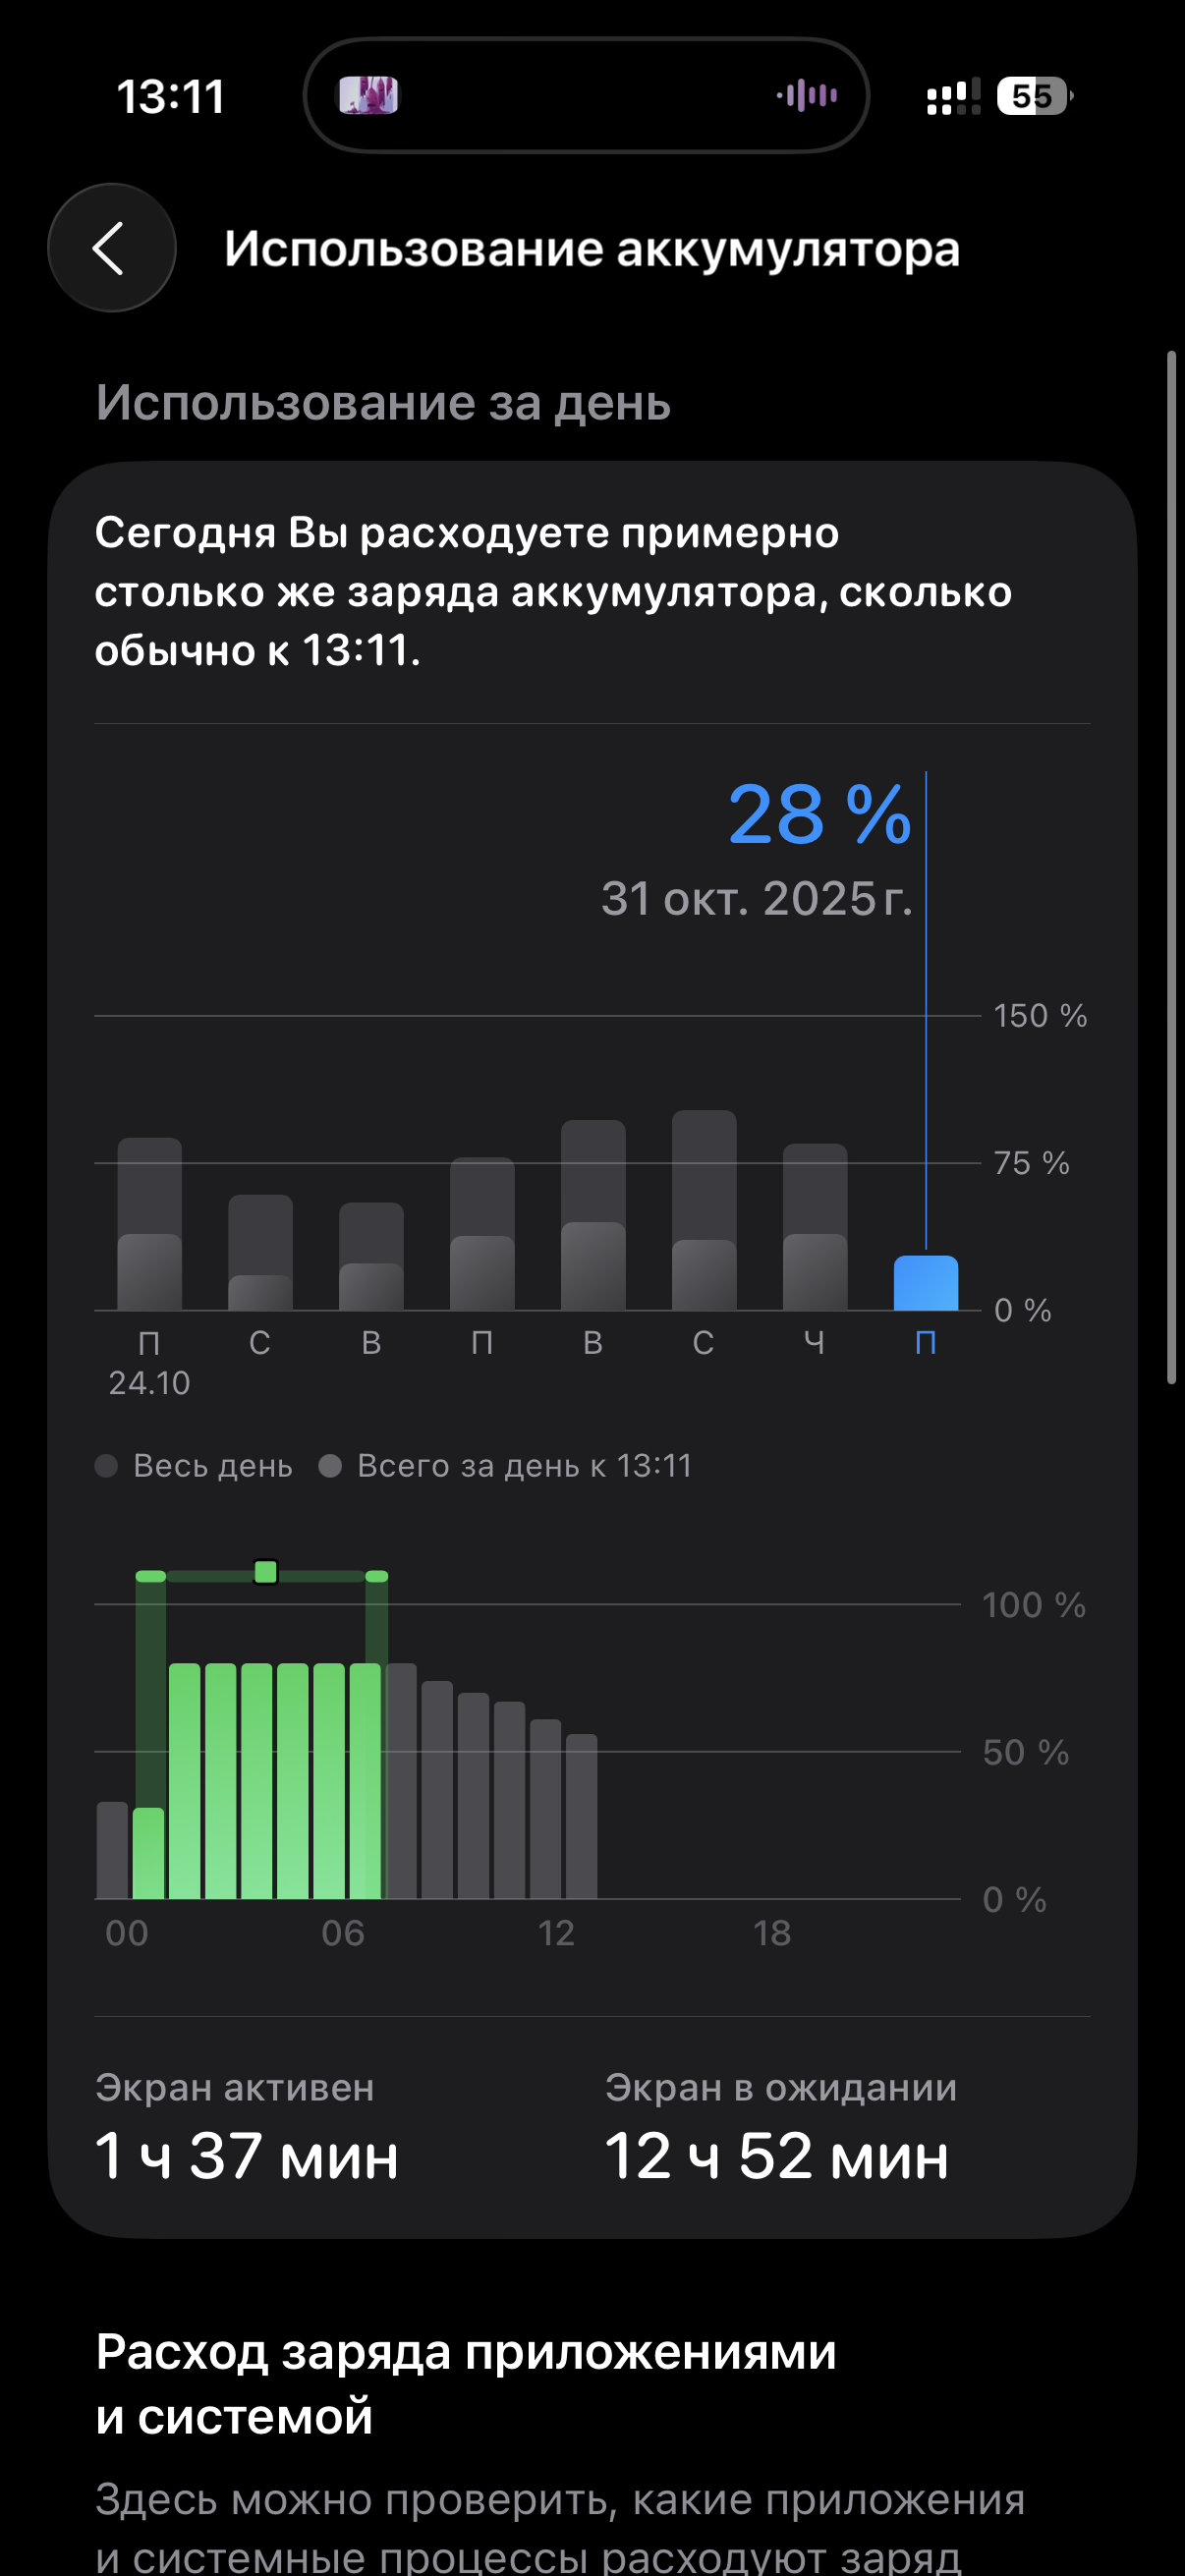Tap the last gray hourly bar before 13:00
Screen dimensions: 1185x2576
click(x=582, y=1816)
